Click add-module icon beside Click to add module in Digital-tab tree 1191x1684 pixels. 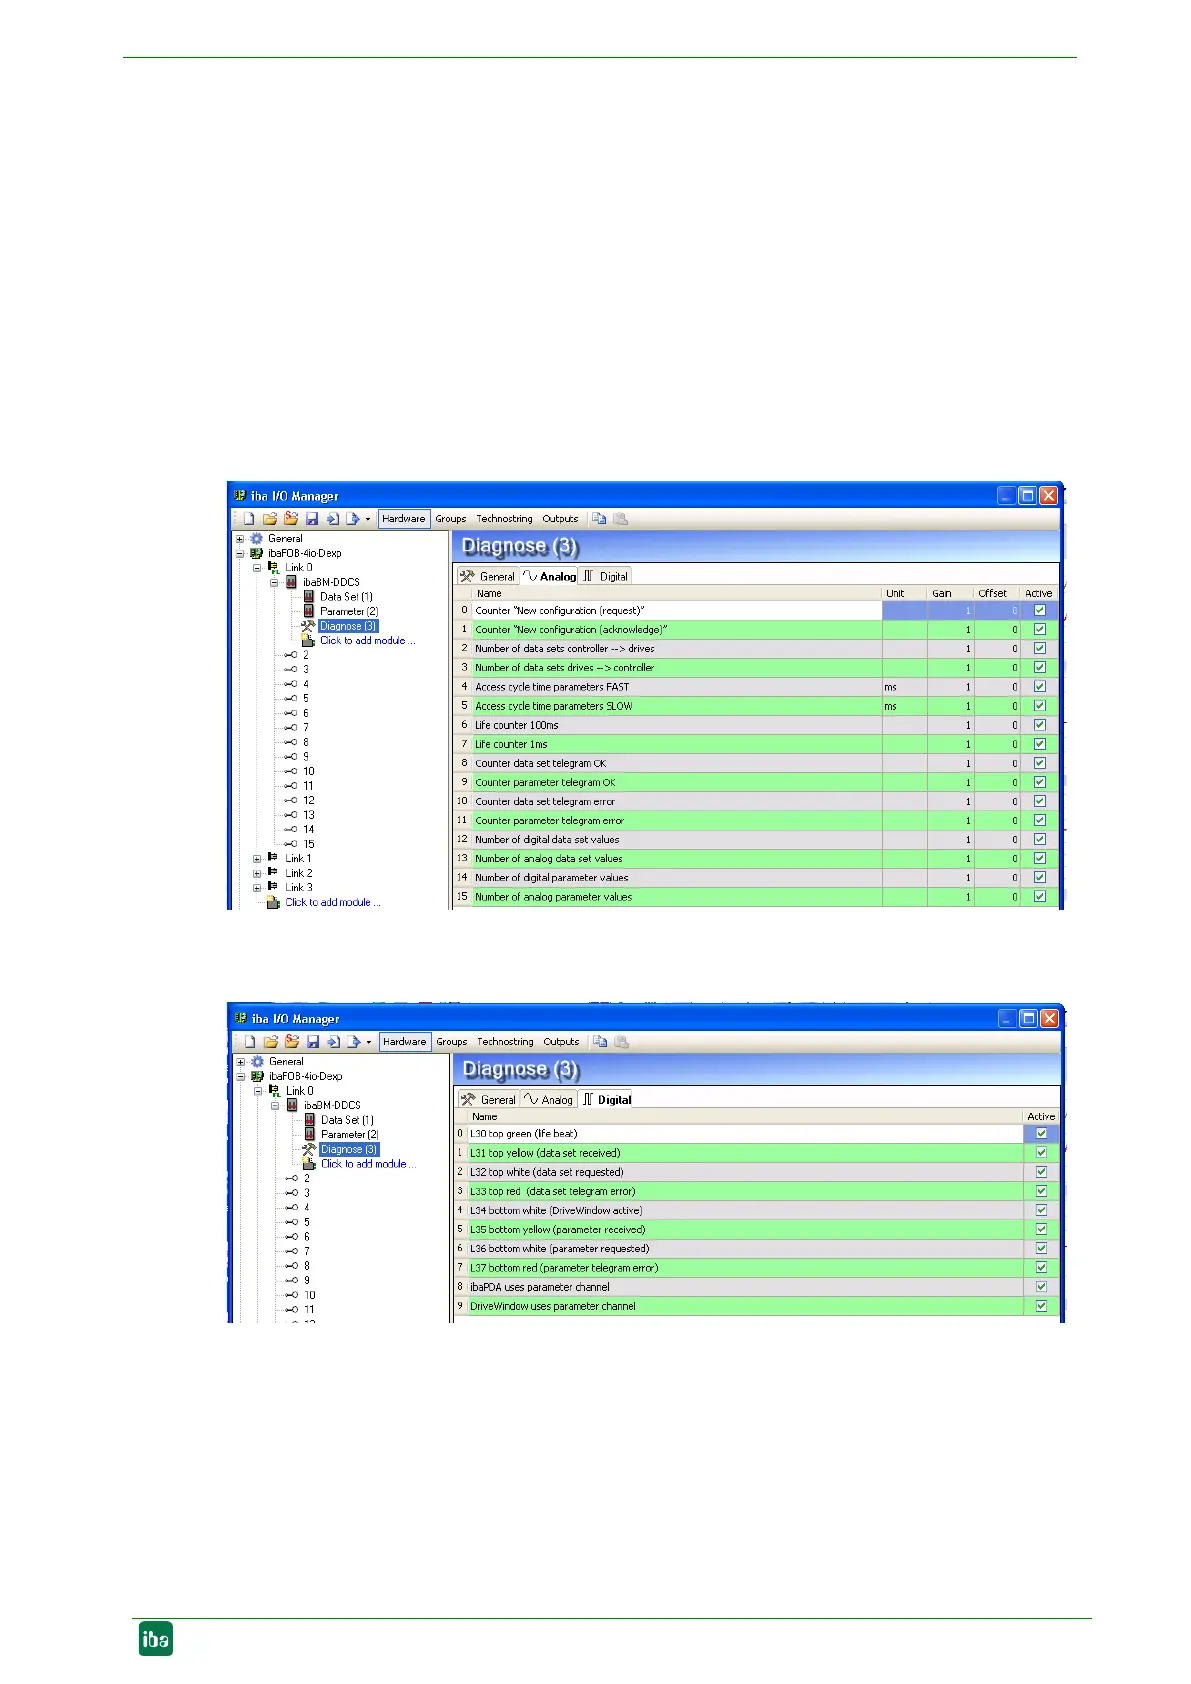coord(309,1164)
